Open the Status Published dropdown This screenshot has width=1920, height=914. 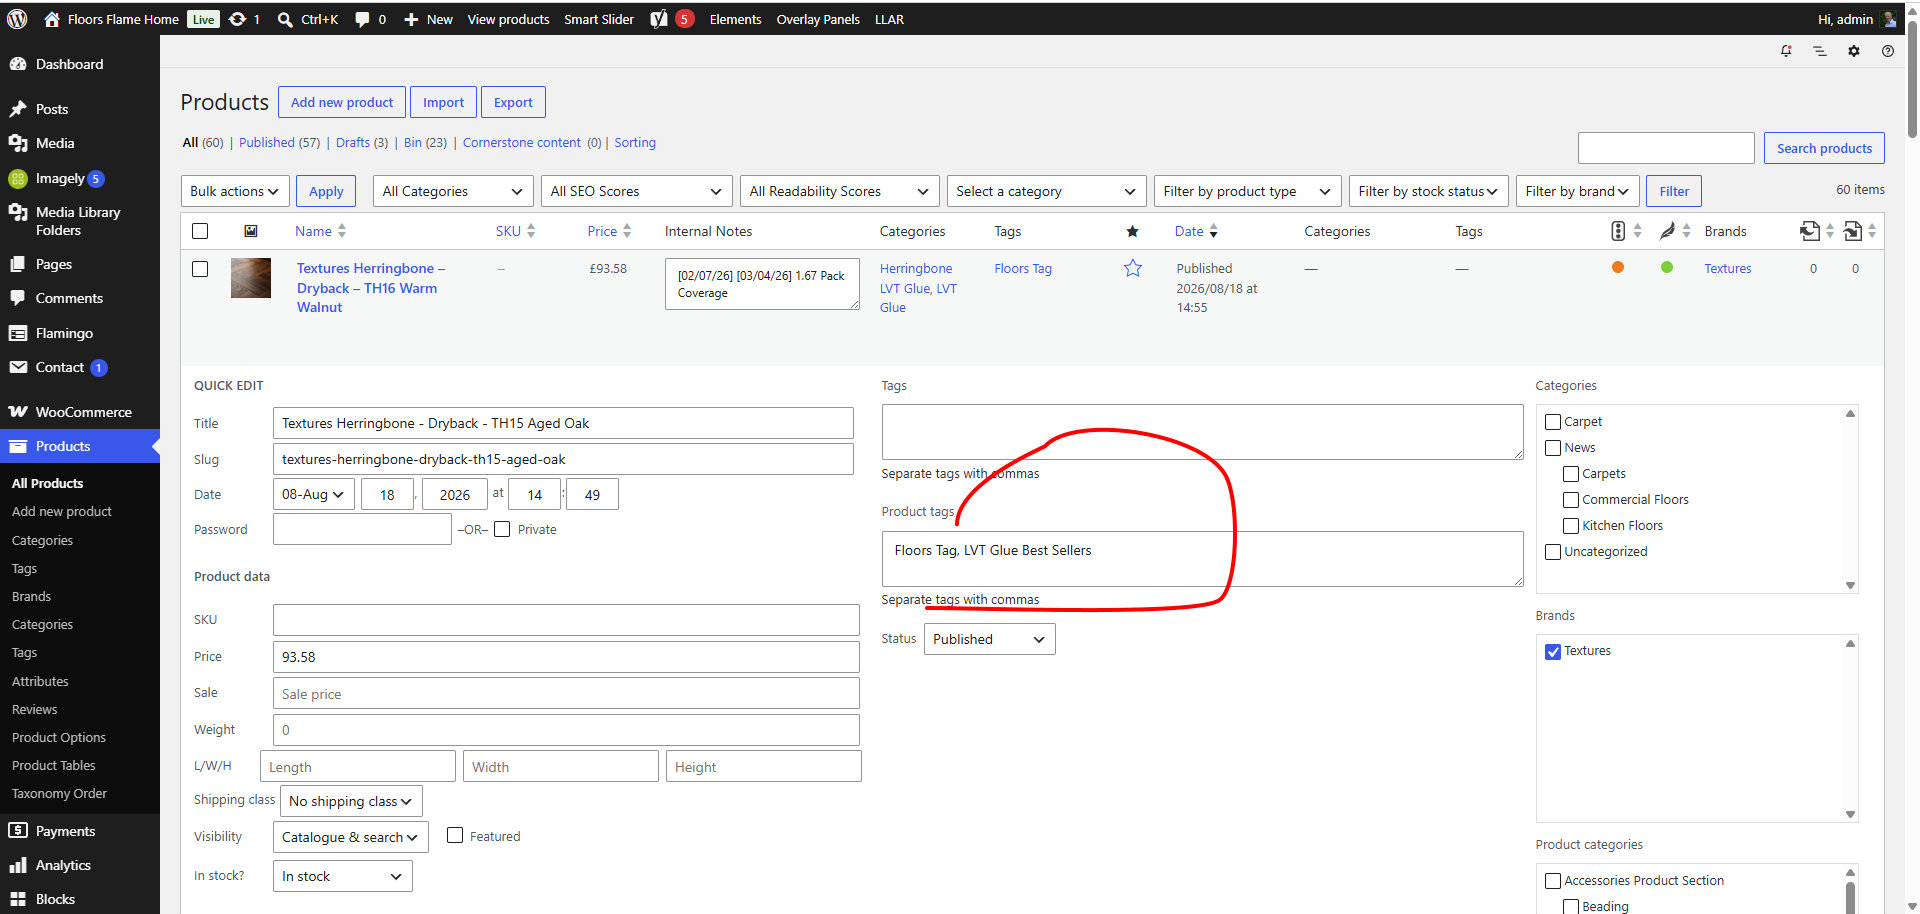point(989,639)
